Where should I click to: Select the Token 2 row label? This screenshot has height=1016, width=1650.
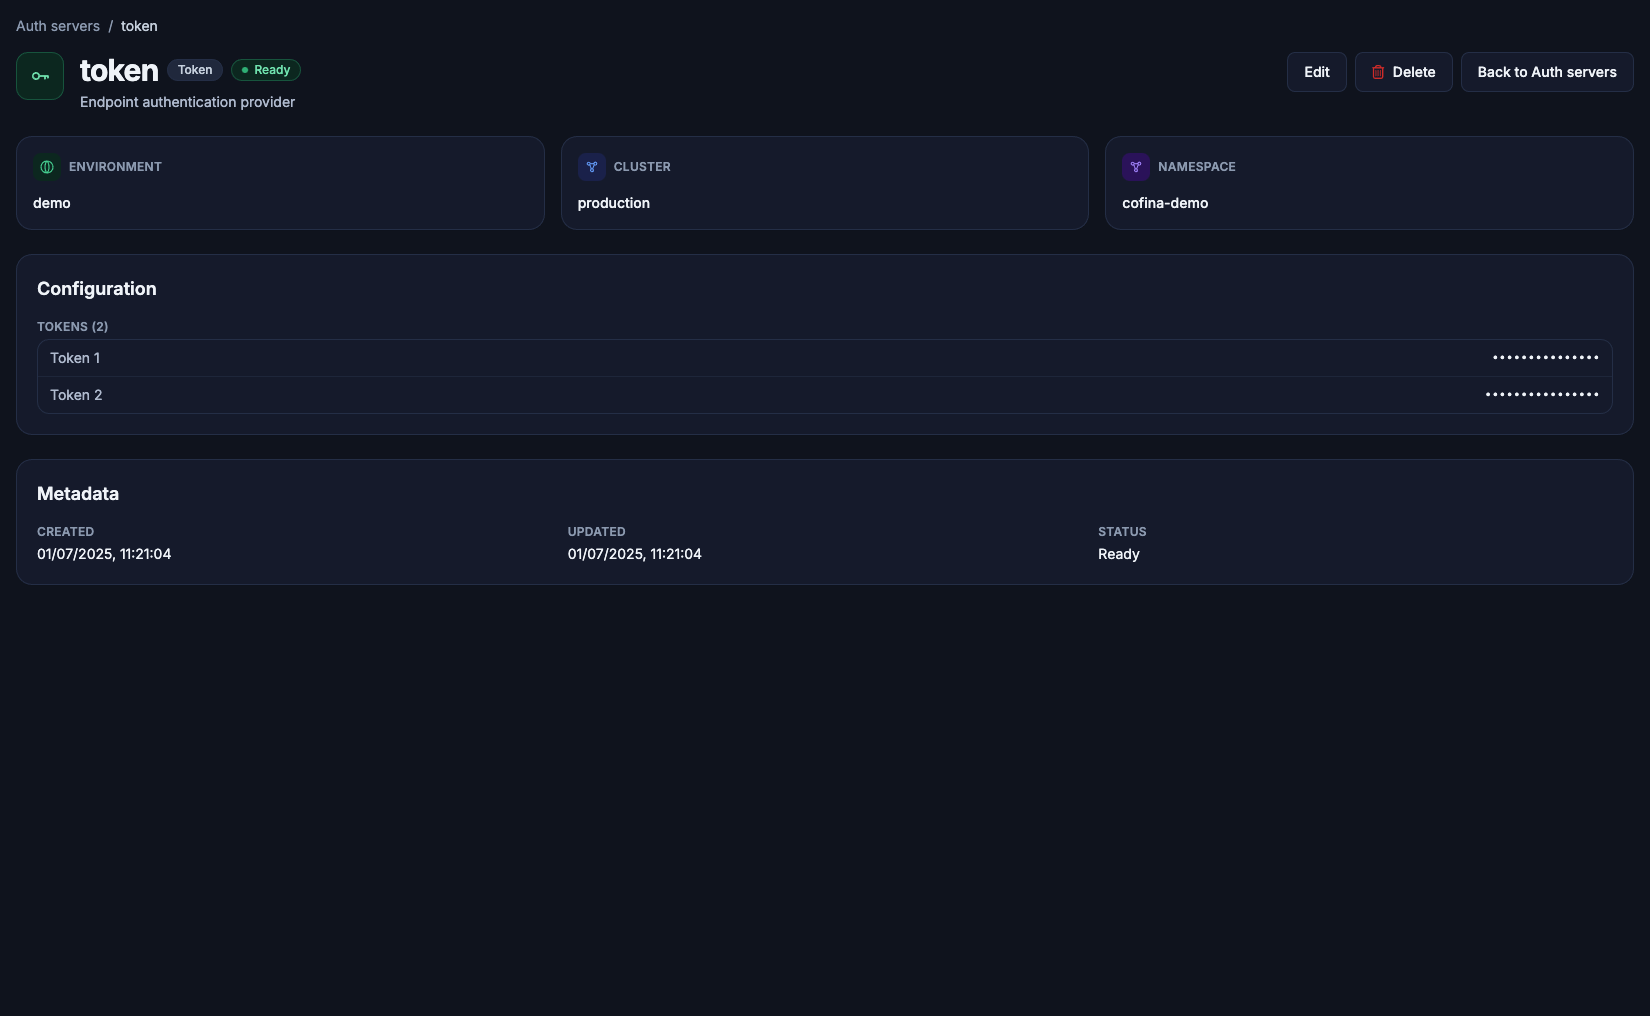coord(76,395)
